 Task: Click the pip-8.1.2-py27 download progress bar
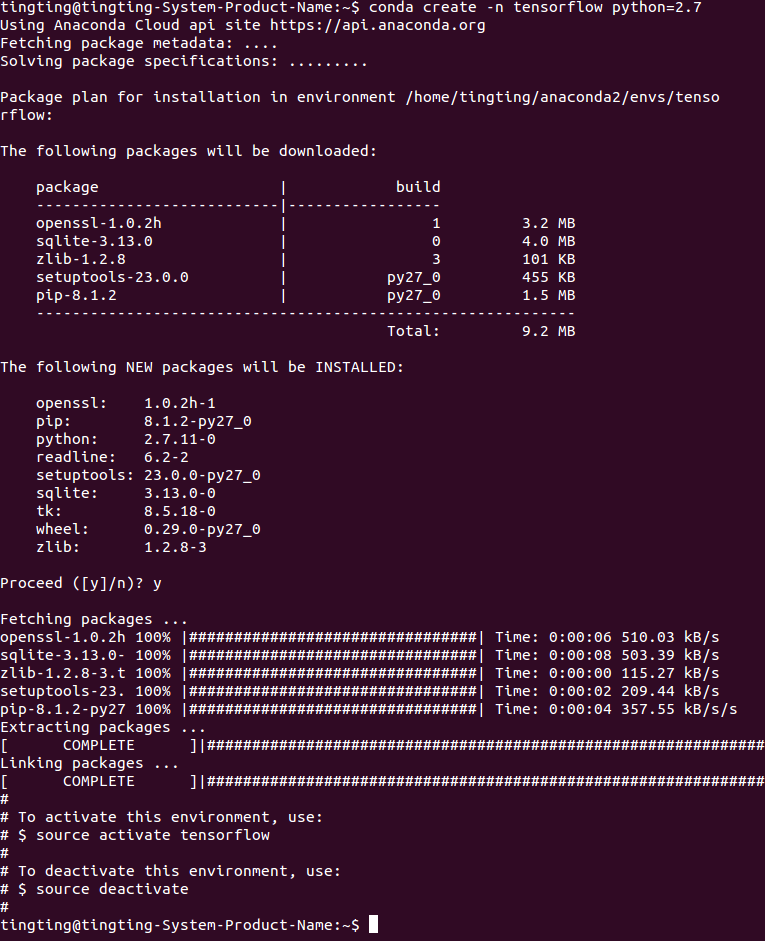click(x=333, y=710)
